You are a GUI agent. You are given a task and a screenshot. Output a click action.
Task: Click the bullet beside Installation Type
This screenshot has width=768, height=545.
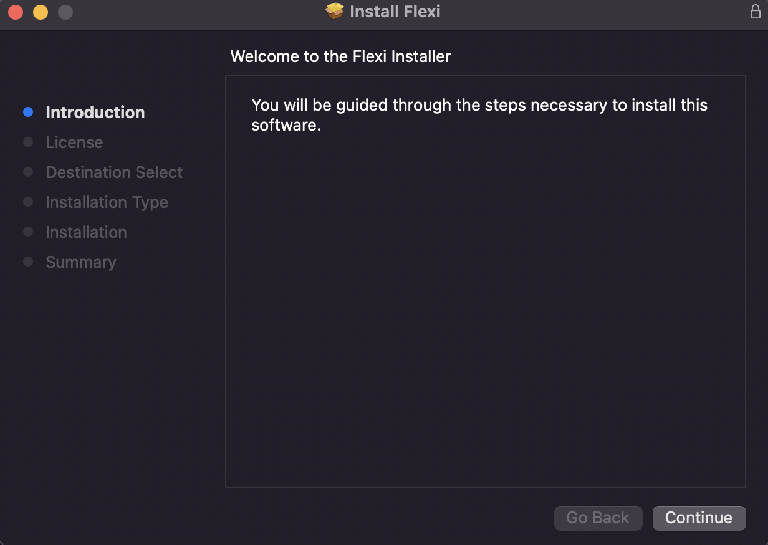[28, 202]
